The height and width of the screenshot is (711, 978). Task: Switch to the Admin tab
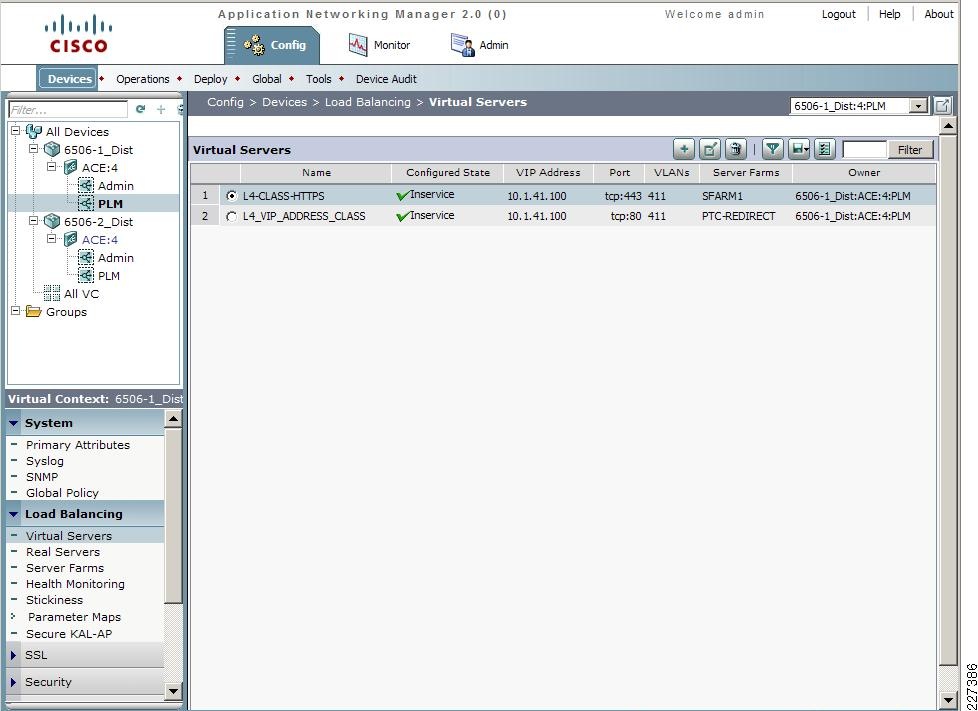point(479,45)
